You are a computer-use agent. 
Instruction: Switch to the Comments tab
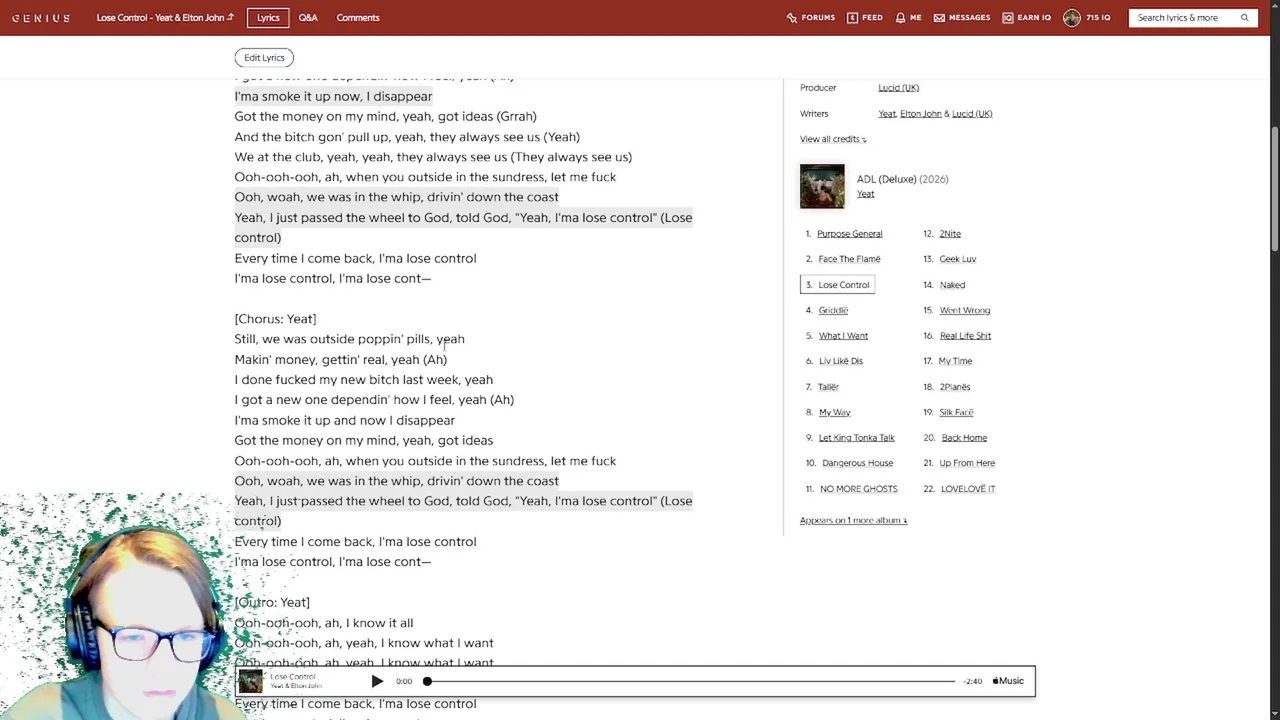pos(358,18)
